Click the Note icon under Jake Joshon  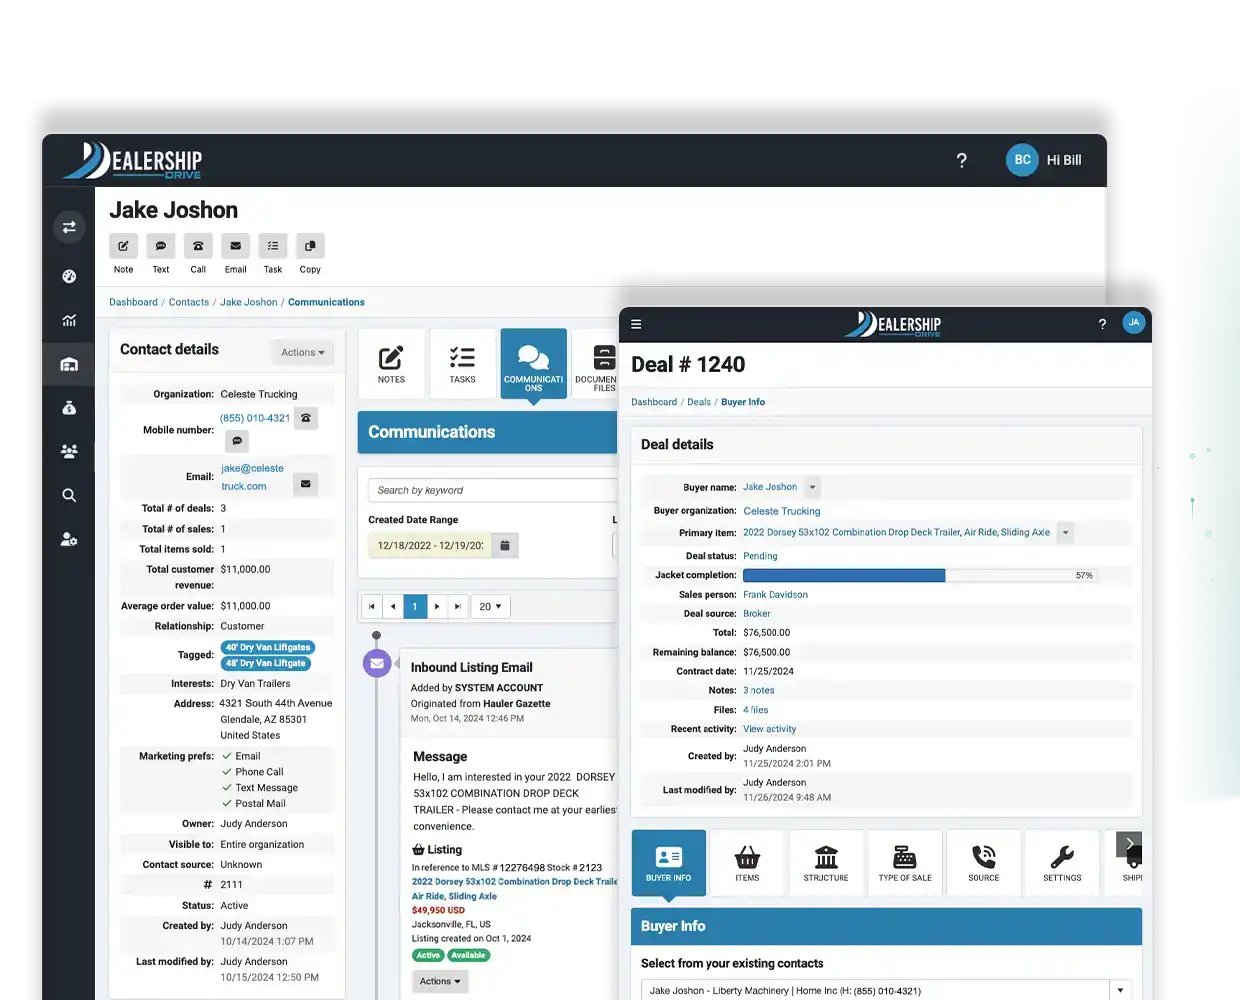point(123,246)
